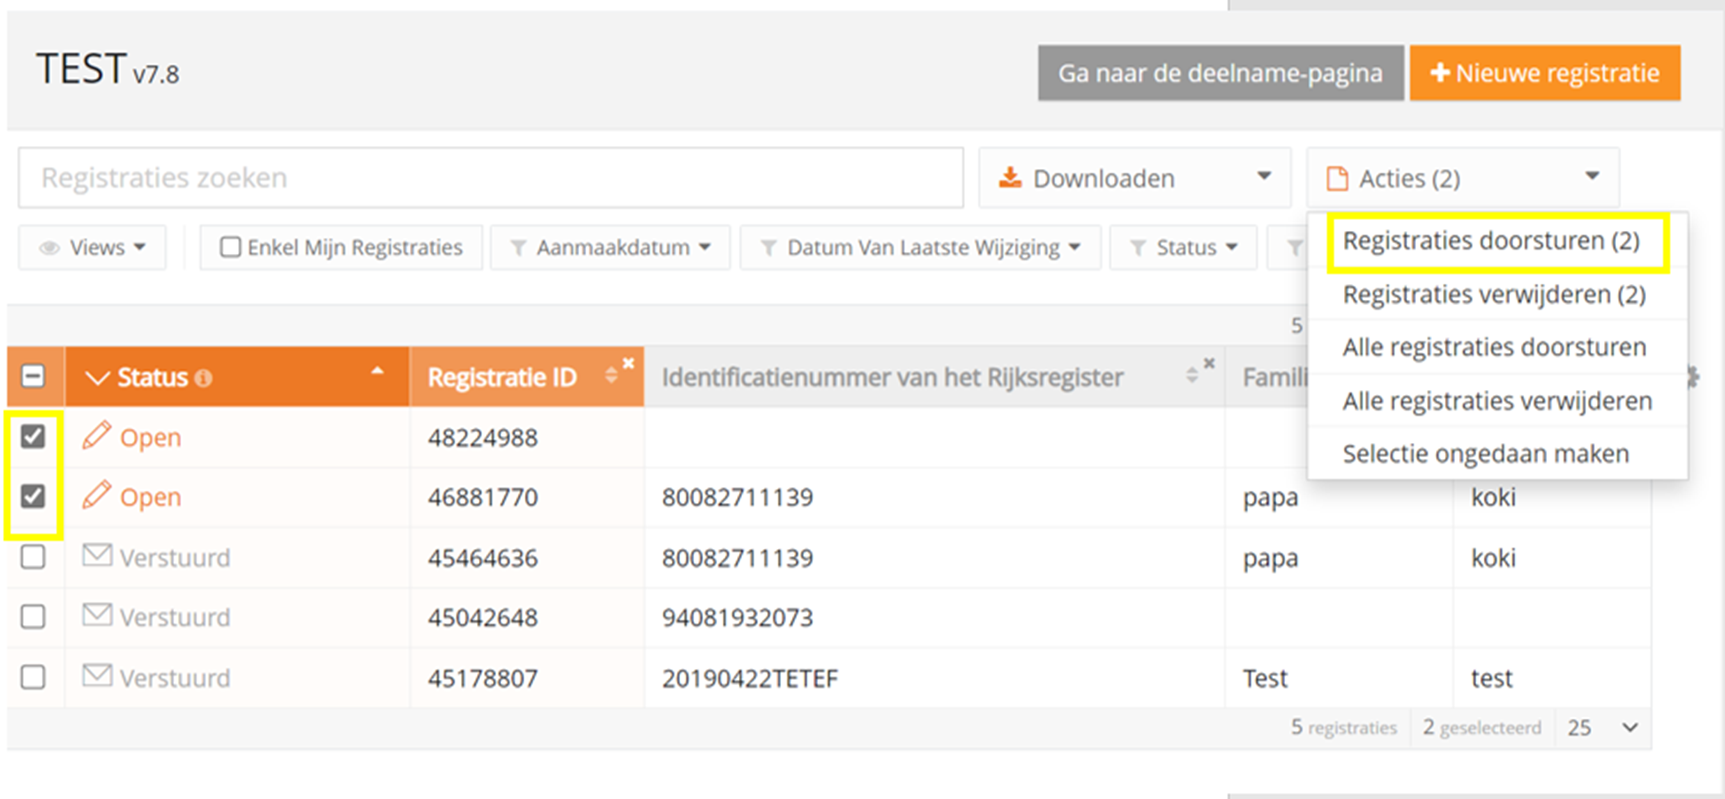This screenshot has width=1725, height=799.
Task: Click sort arrows on Identificatienummer column
Action: tap(1191, 376)
